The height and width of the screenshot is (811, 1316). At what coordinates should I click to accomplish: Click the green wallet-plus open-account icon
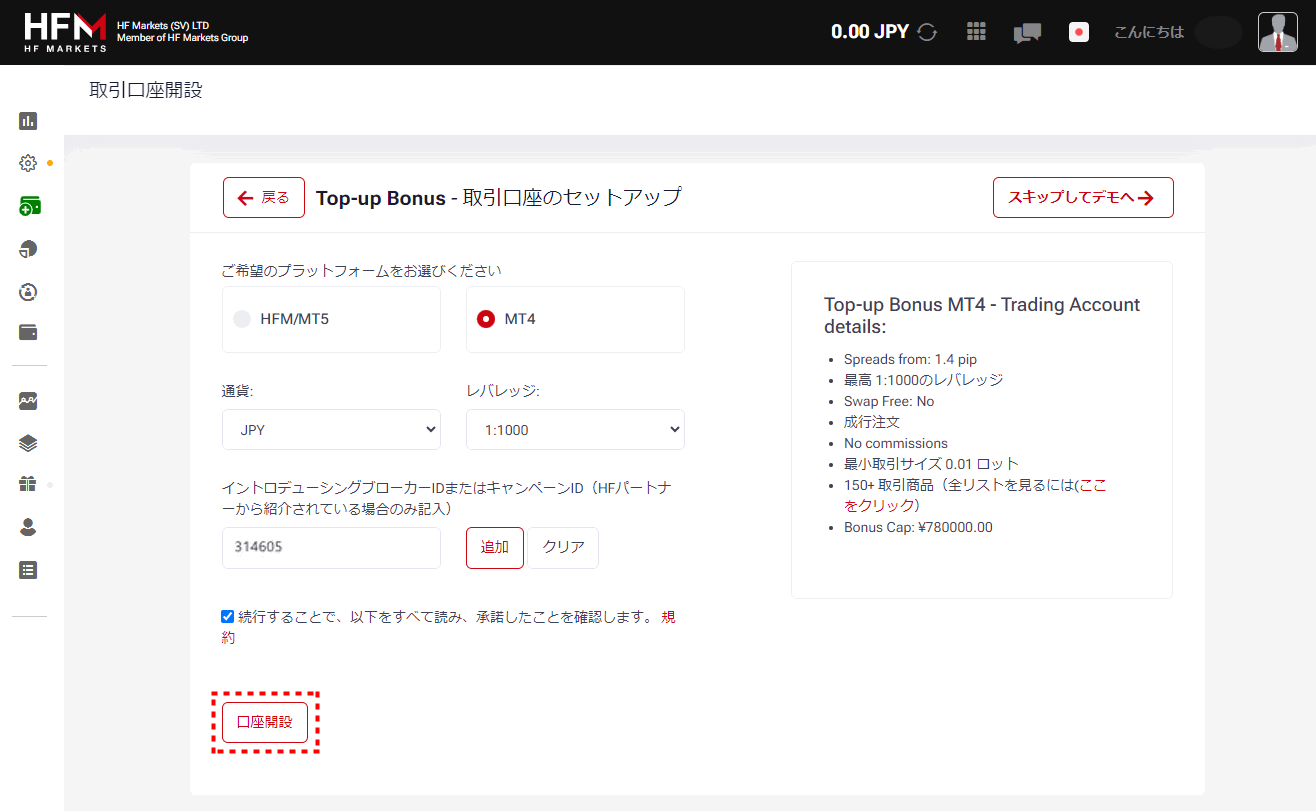click(x=29, y=206)
